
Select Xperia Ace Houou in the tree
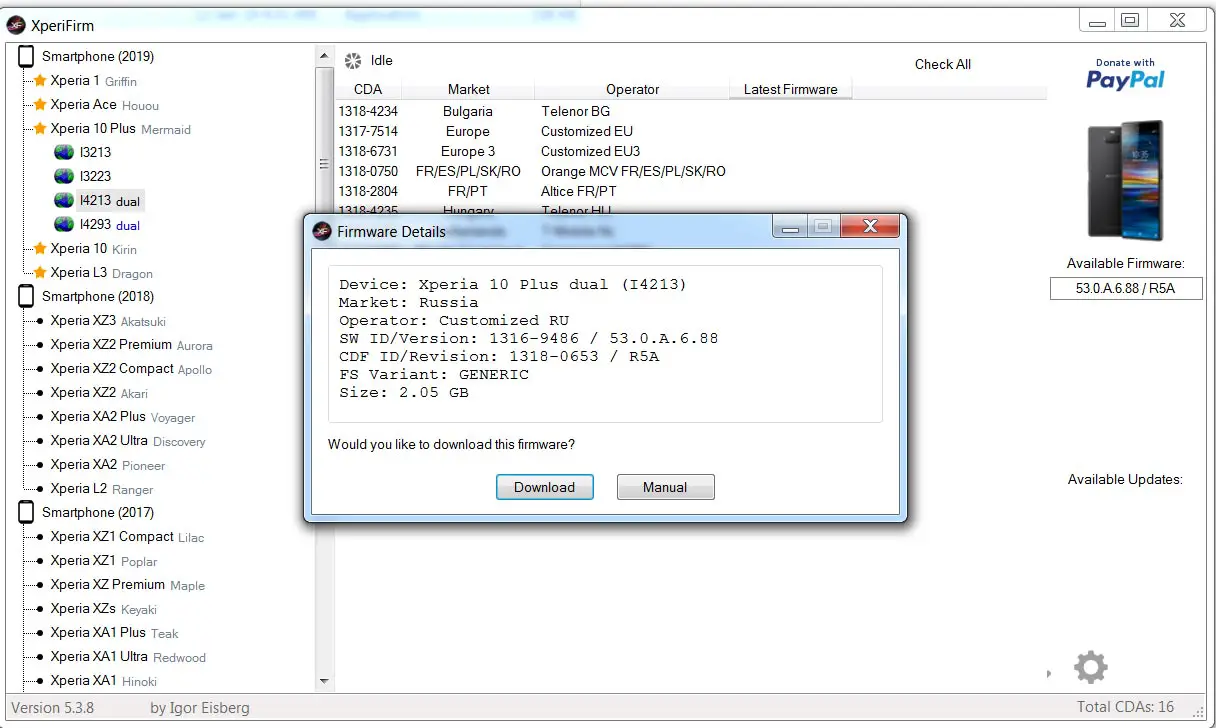click(x=104, y=105)
